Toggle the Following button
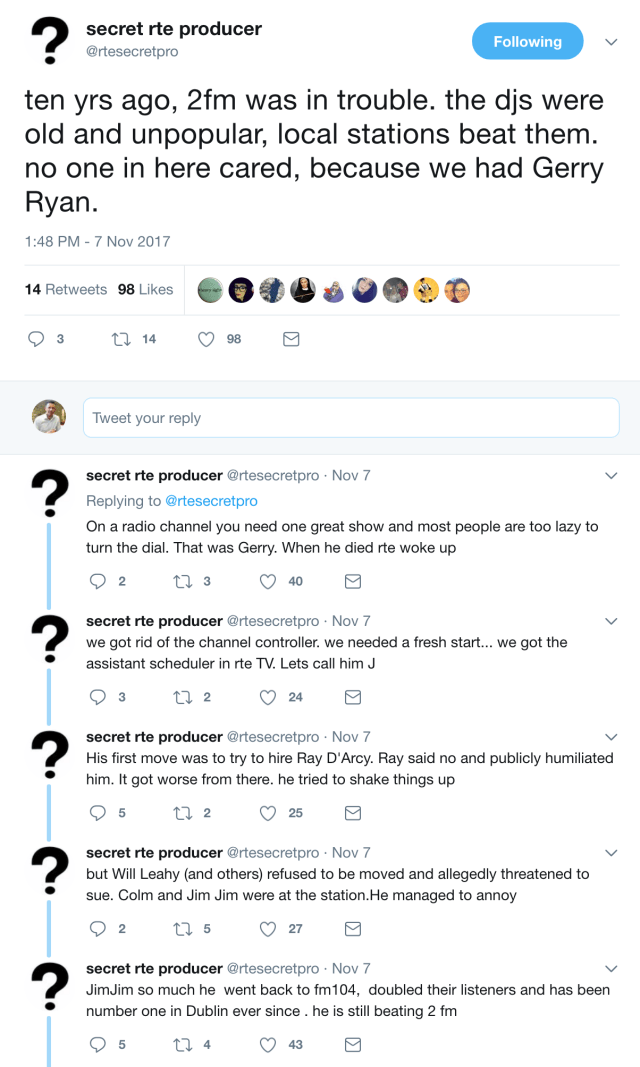The width and height of the screenshot is (640, 1067). (527, 42)
